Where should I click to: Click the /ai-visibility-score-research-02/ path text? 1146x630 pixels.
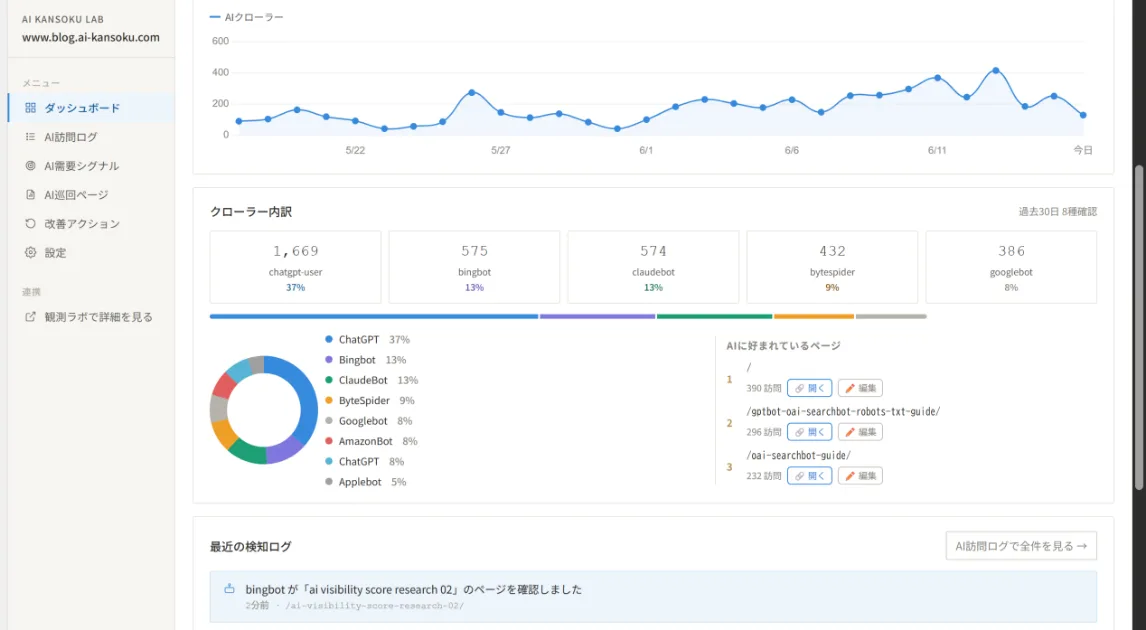[374, 606]
